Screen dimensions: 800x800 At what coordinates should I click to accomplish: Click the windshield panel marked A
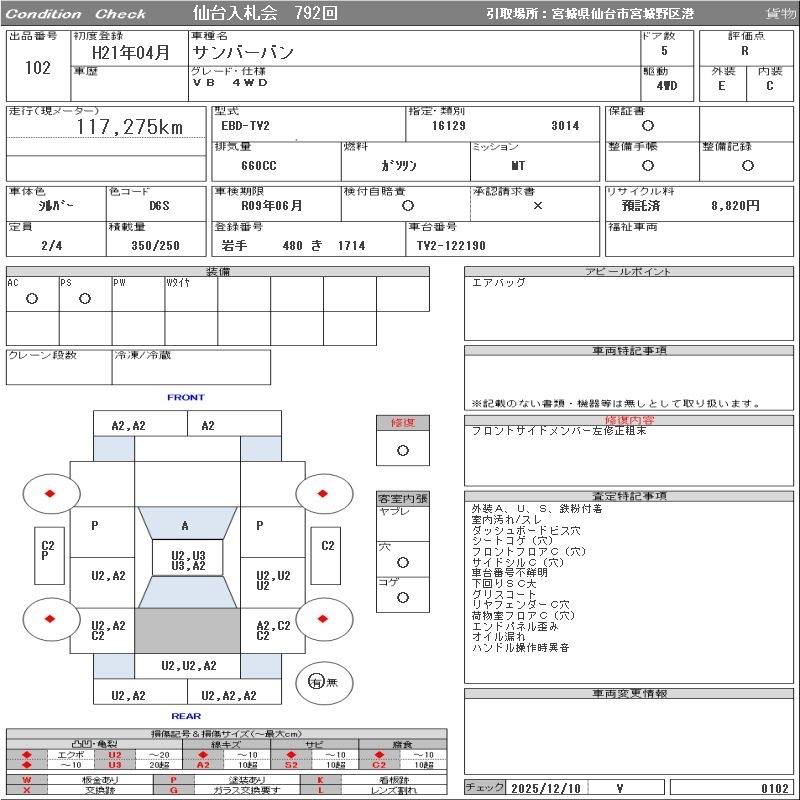coord(185,526)
